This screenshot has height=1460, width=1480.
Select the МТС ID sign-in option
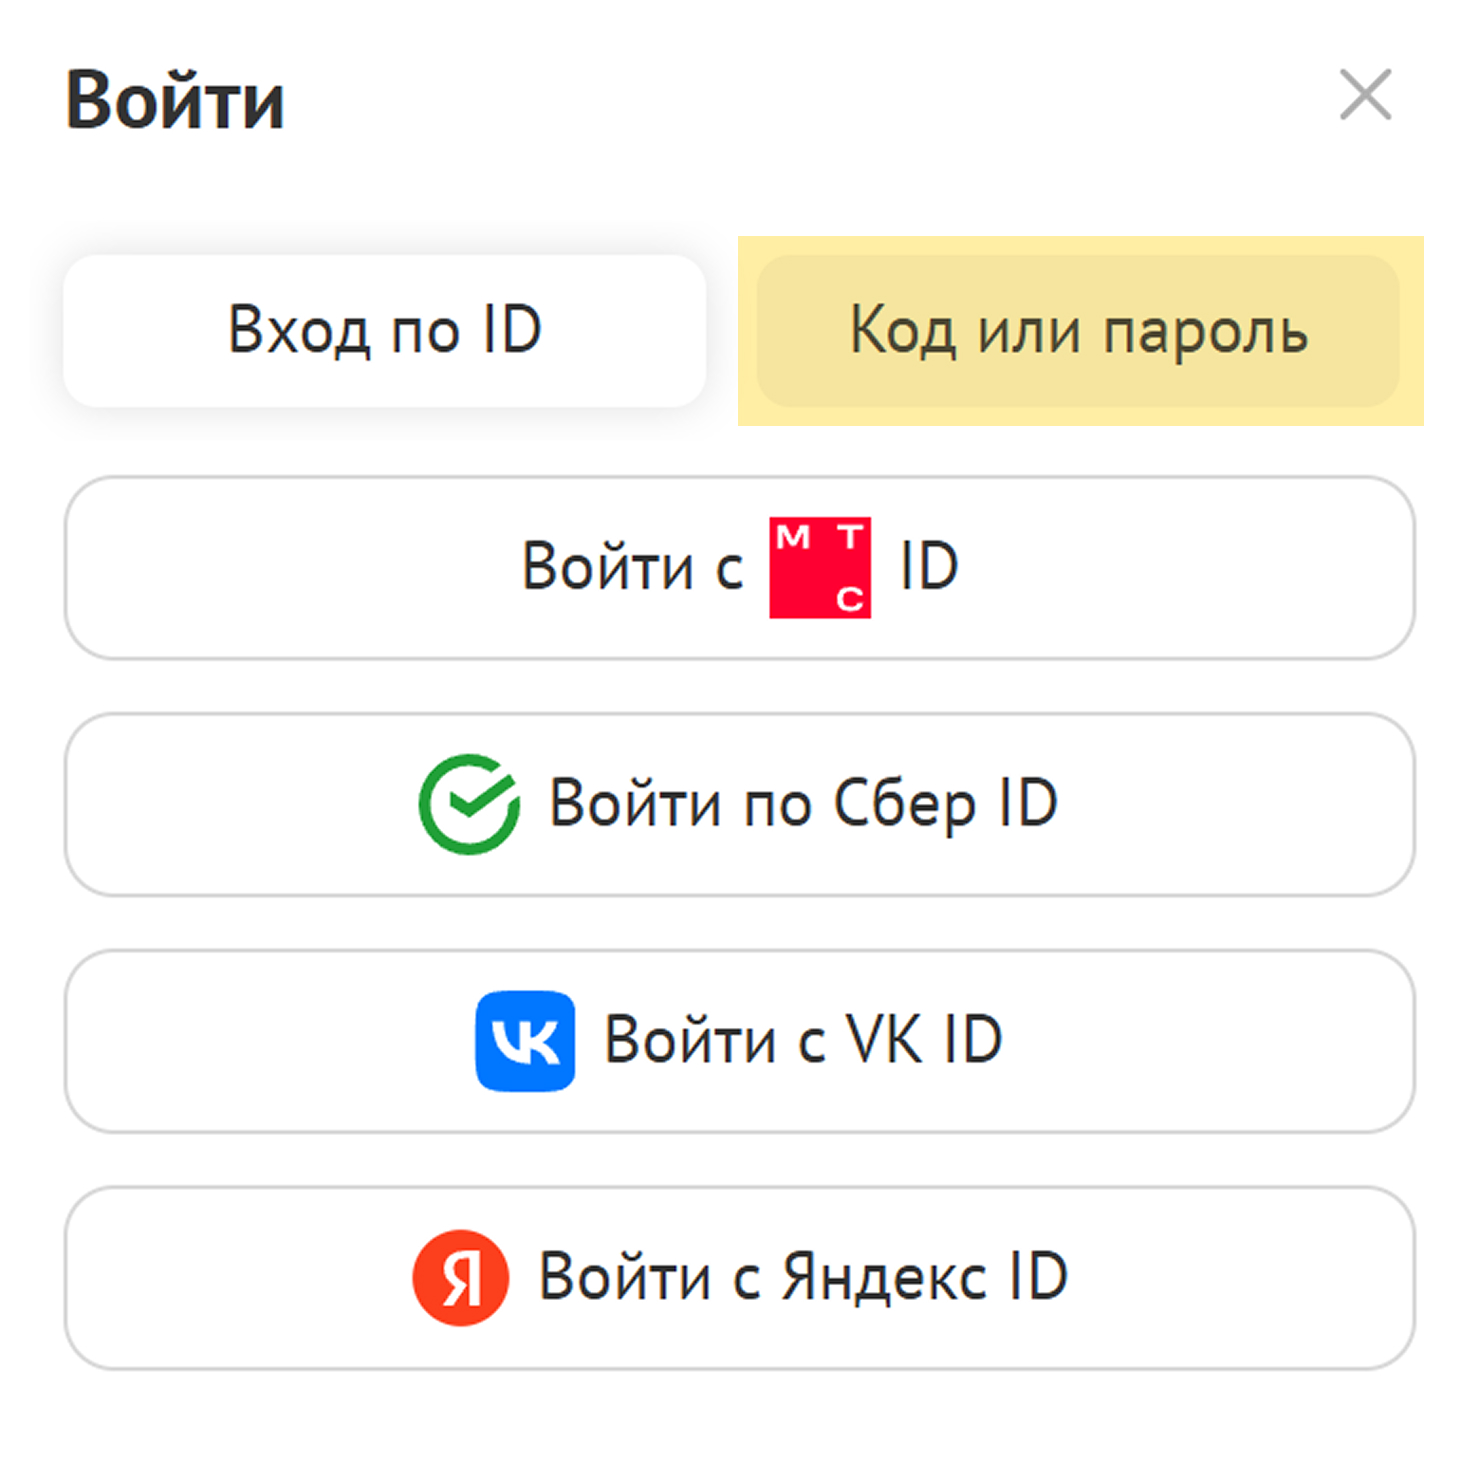[740, 567]
